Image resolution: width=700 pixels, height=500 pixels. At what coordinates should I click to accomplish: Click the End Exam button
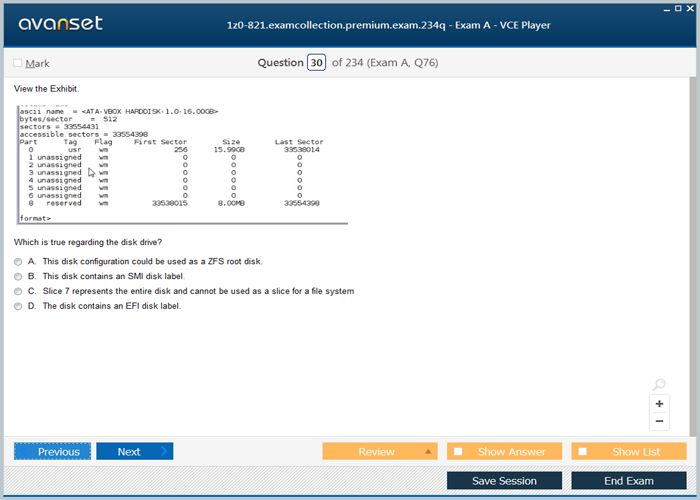pos(628,481)
